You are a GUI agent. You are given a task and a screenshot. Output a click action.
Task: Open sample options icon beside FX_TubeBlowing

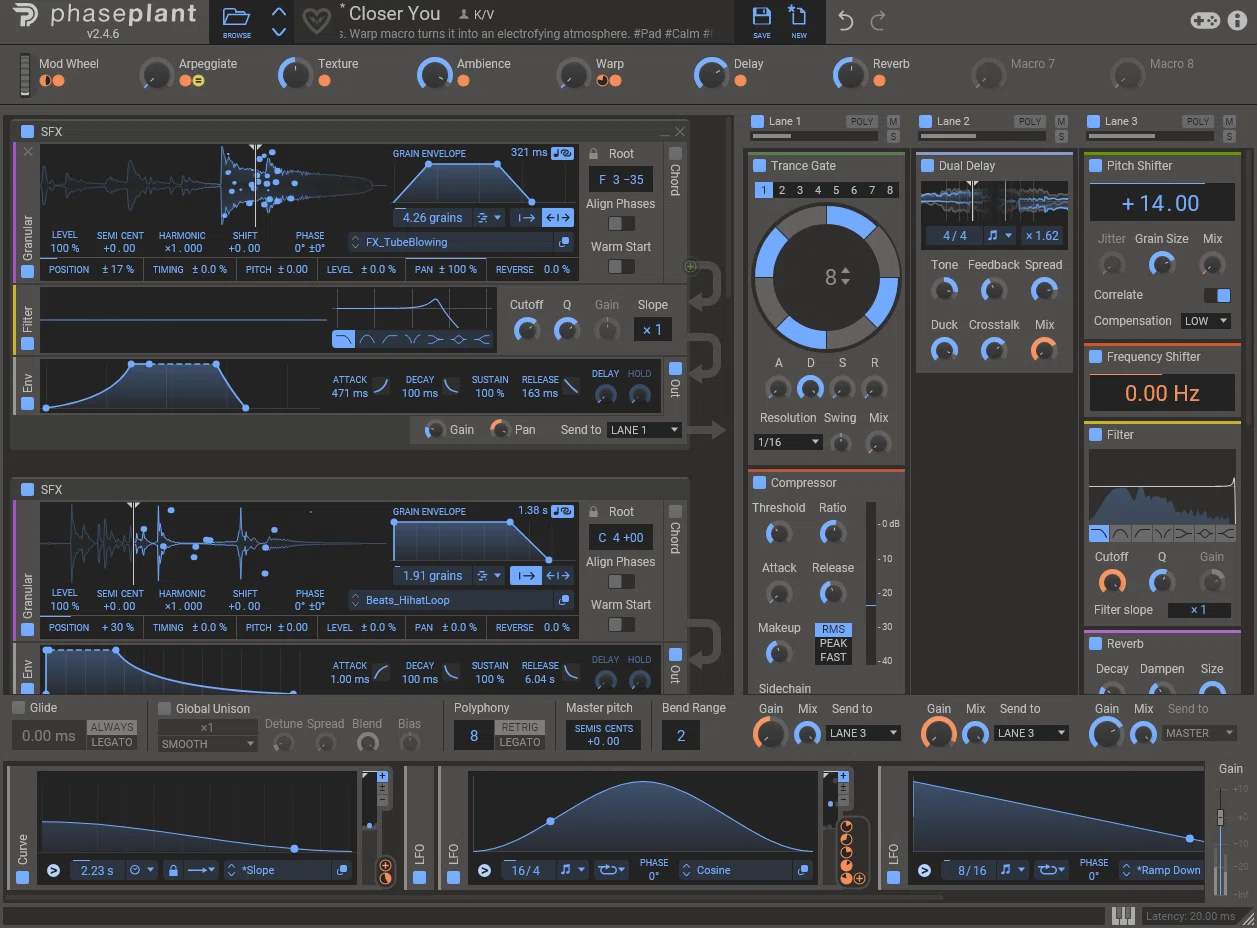(564, 242)
